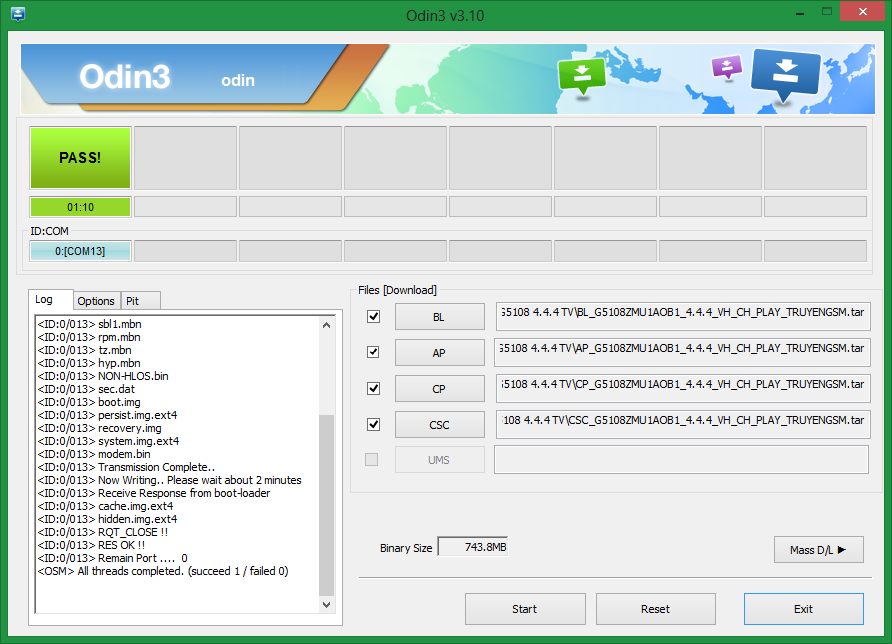The width and height of the screenshot is (892, 644).
Task: Click log line 'system.img.ext4'
Action: [108, 441]
